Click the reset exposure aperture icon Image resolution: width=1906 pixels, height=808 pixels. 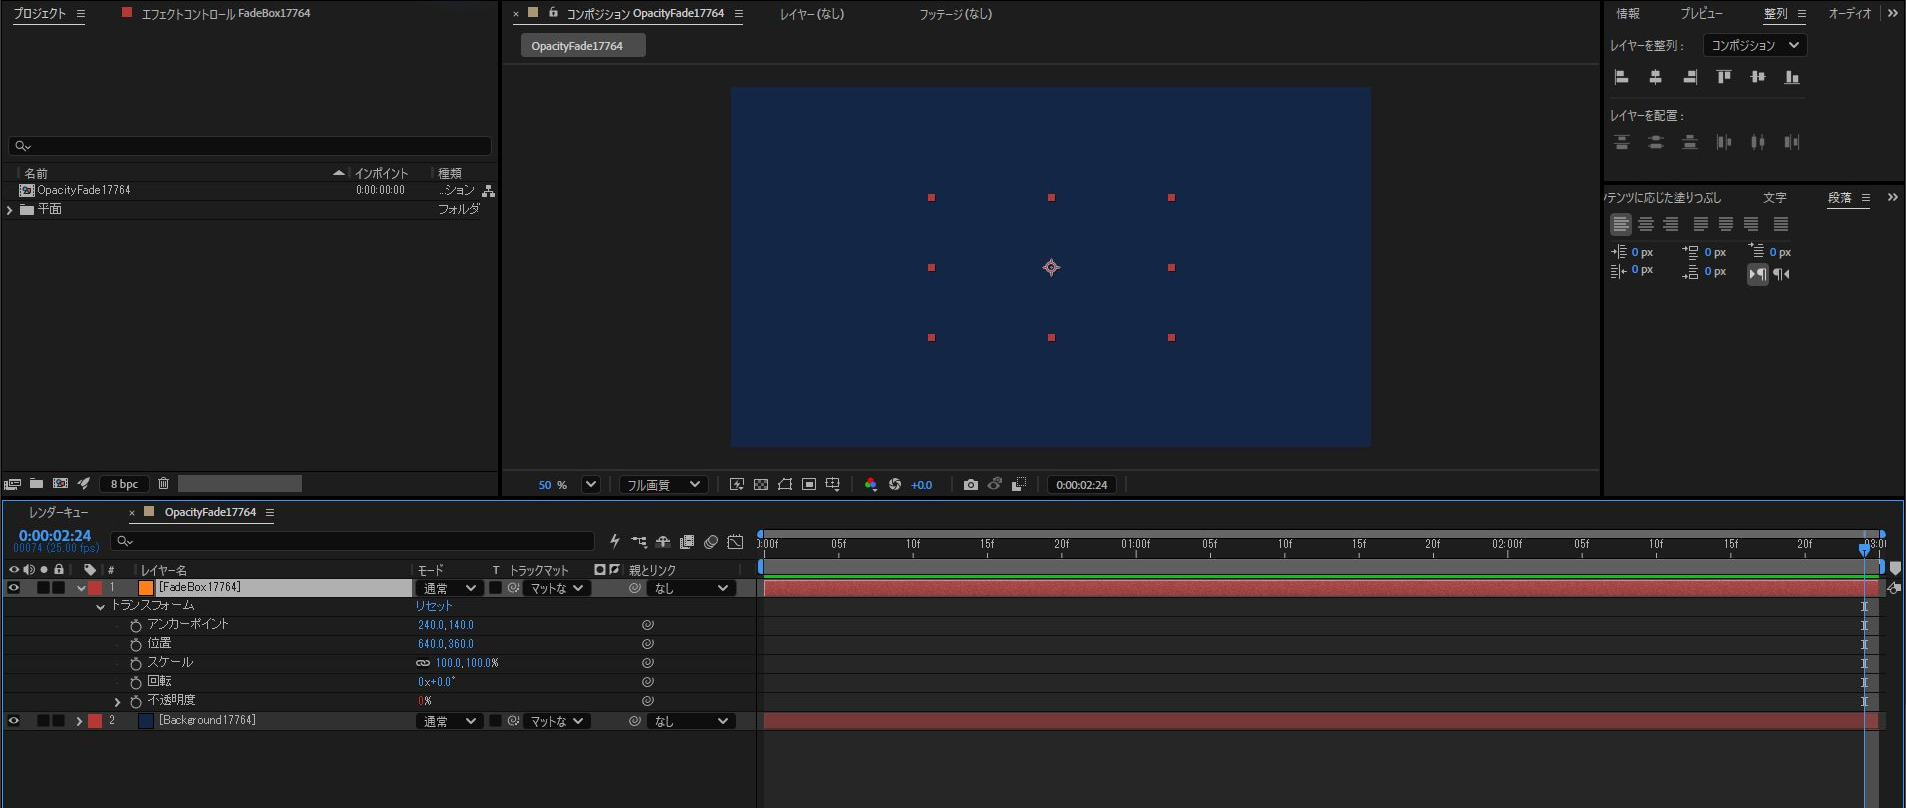click(x=895, y=485)
